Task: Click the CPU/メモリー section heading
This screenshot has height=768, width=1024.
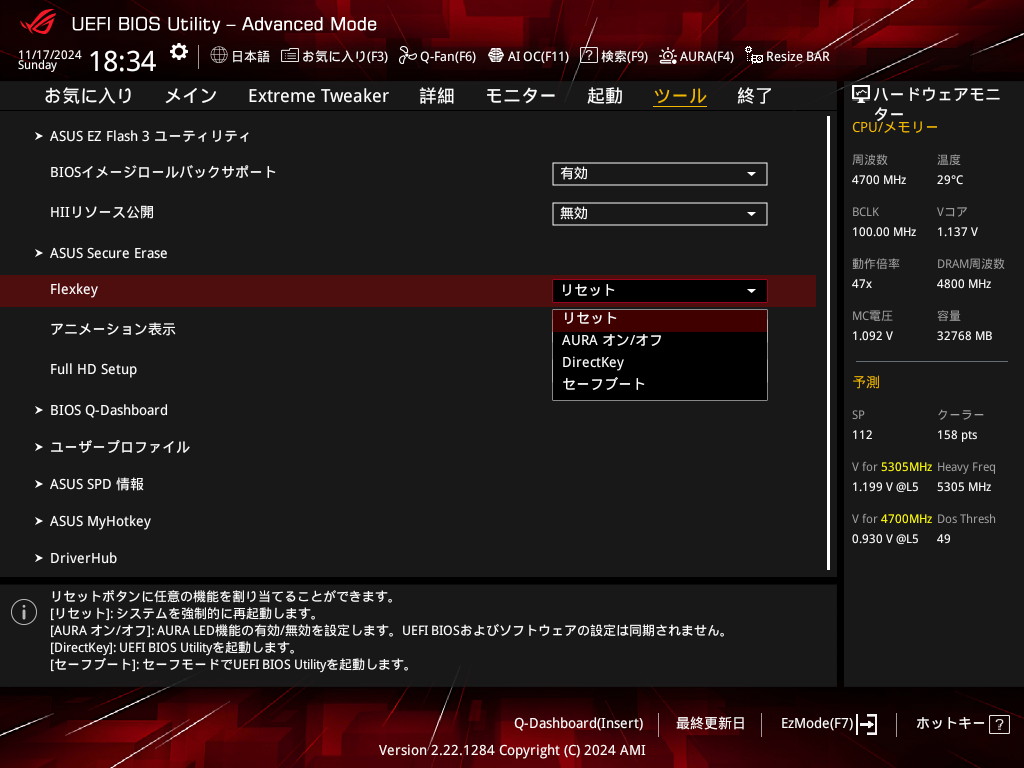Action: 894,127
